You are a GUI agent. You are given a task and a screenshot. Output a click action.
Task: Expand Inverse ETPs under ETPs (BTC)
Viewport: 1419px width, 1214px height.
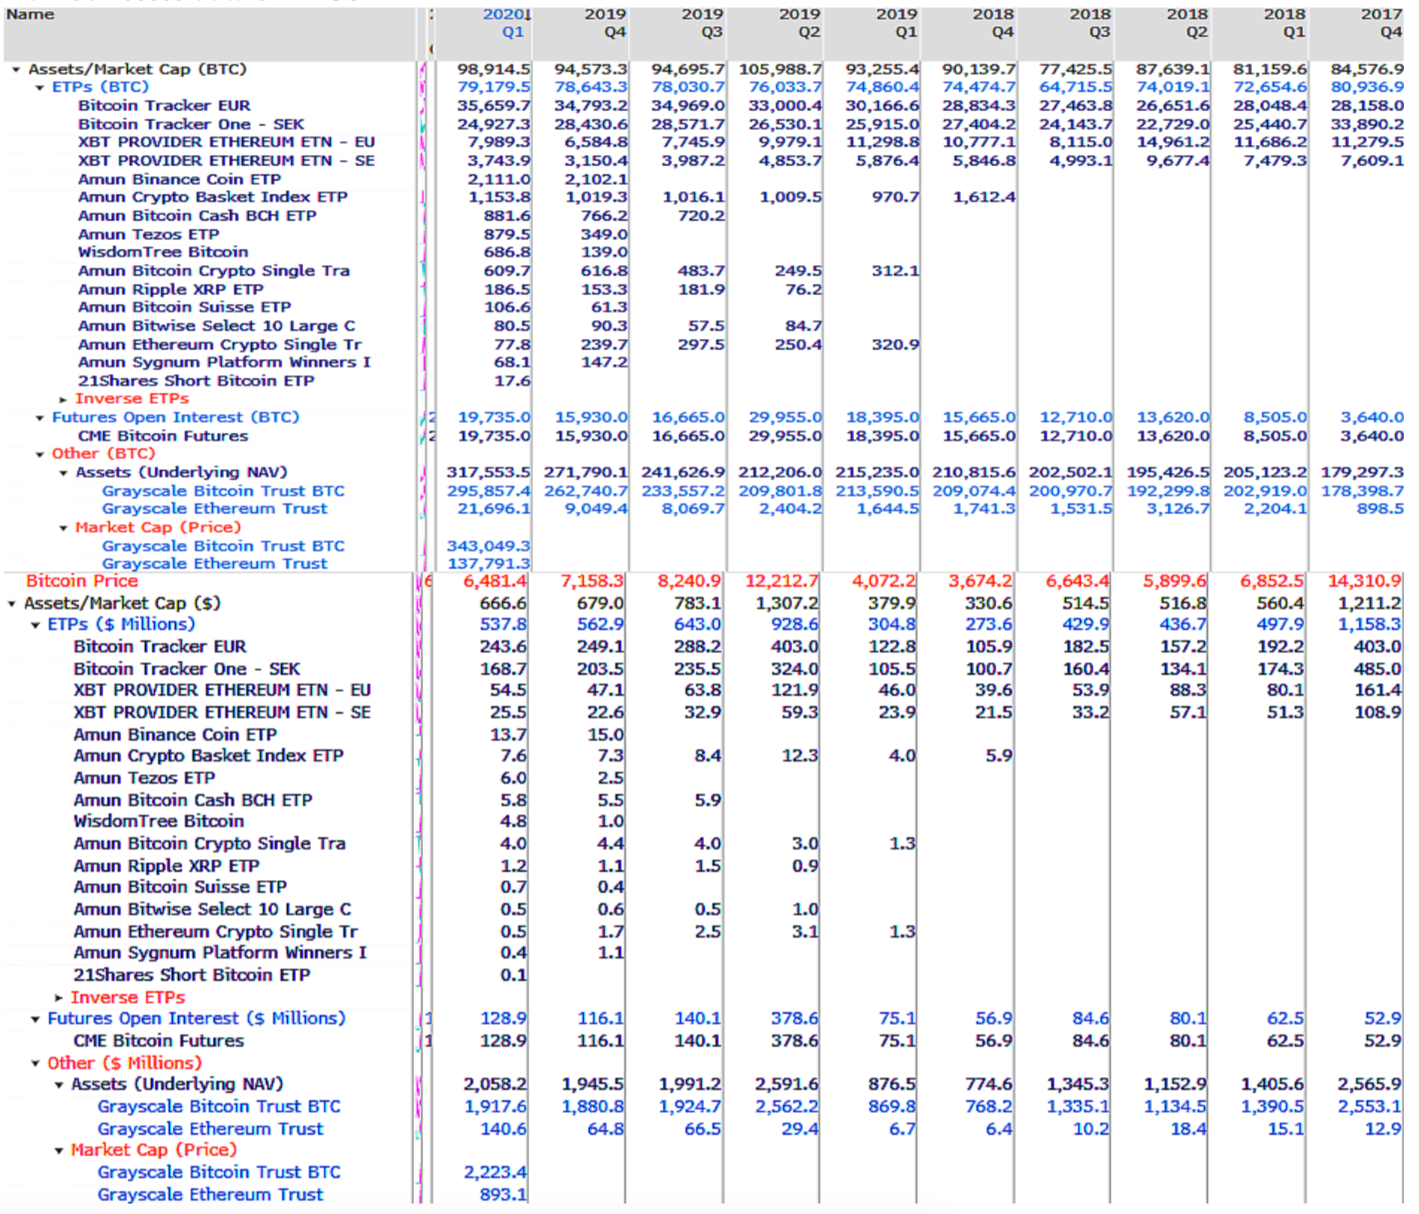click(63, 399)
